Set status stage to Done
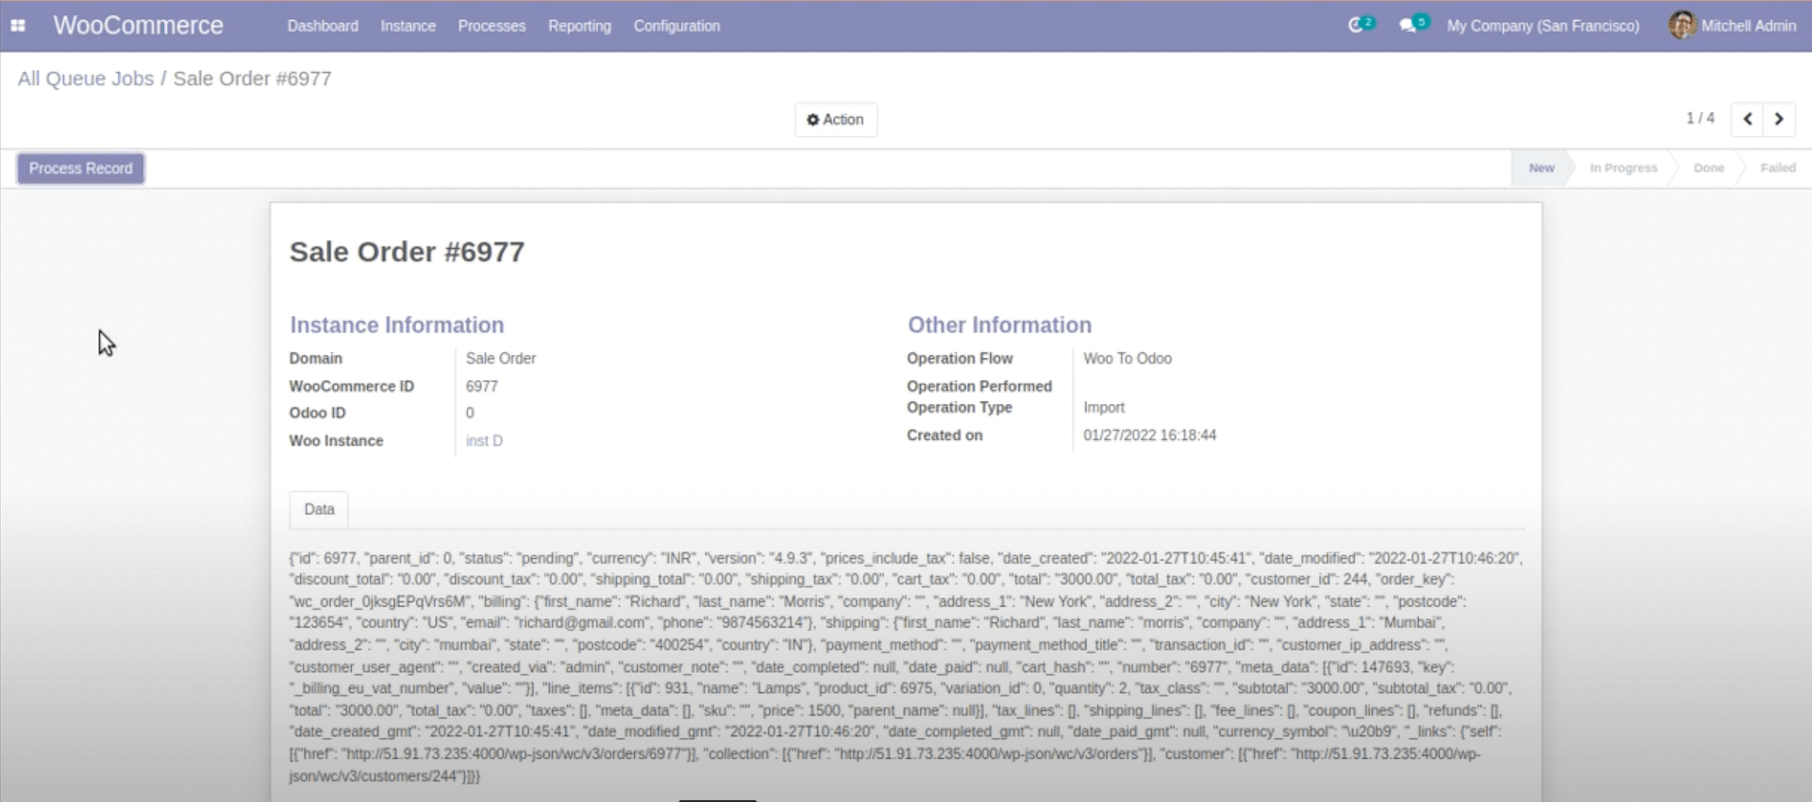Viewport: 1812px width, 802px height. (1708, 168)
